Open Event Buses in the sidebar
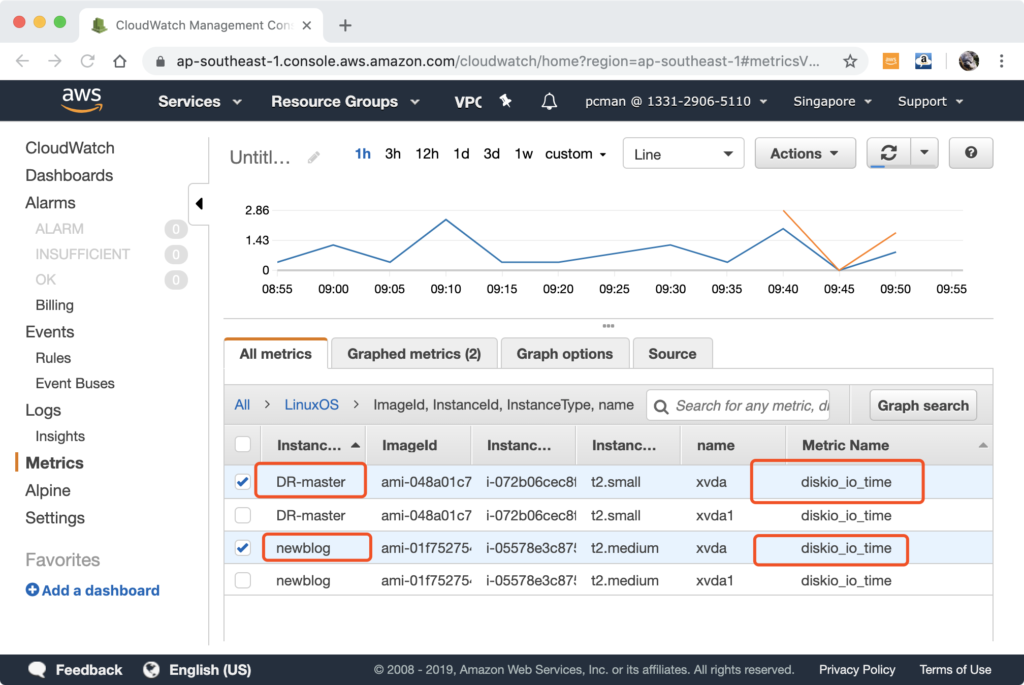Screen dimensions: 1024x685 click(x=75, y=383)
